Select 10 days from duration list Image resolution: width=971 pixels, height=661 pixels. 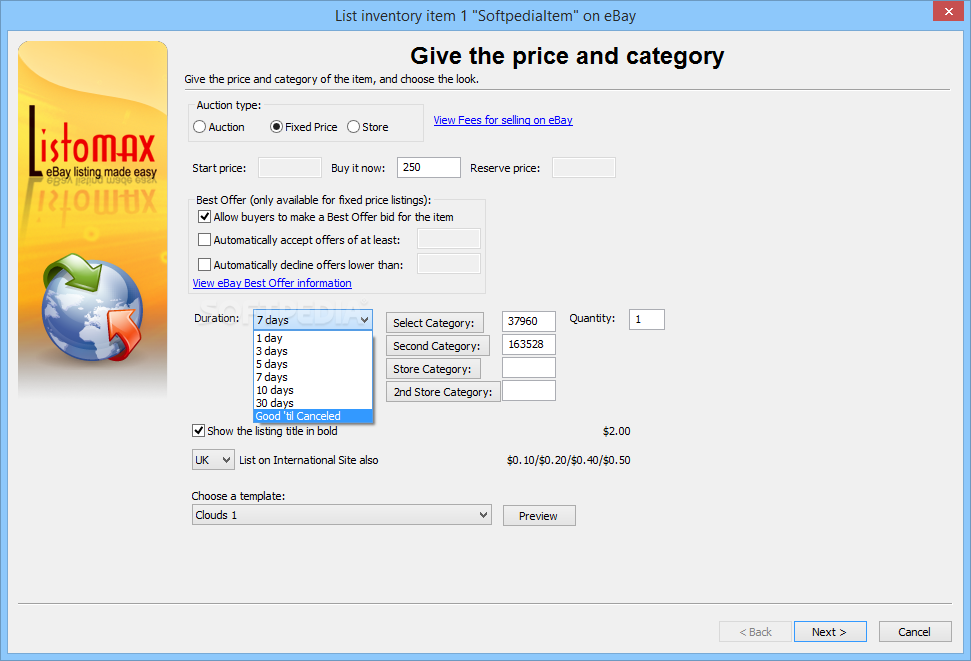click(x=313, y=390)
